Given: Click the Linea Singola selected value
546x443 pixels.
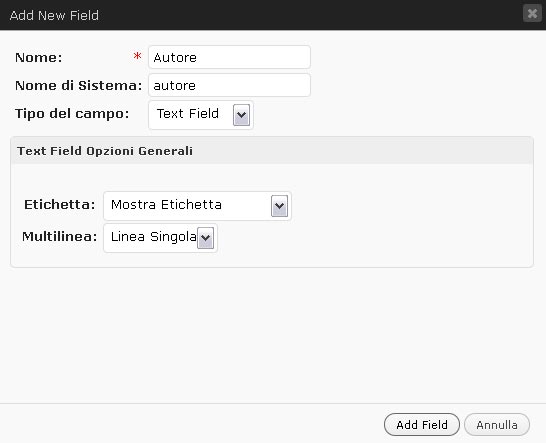Looking at the screenshot, I should (x=154, y=237).
